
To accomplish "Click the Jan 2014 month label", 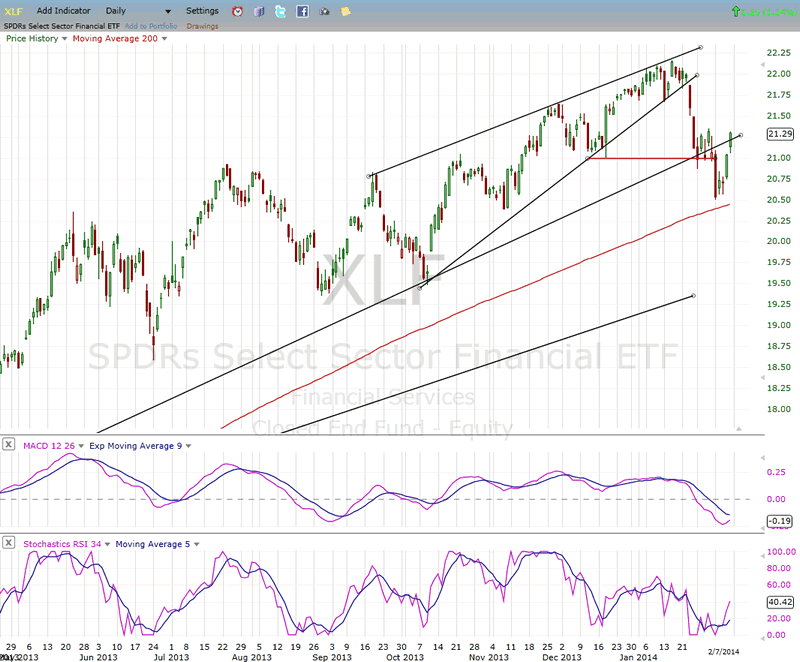I will pyautogui.click(x=638, y=657).
